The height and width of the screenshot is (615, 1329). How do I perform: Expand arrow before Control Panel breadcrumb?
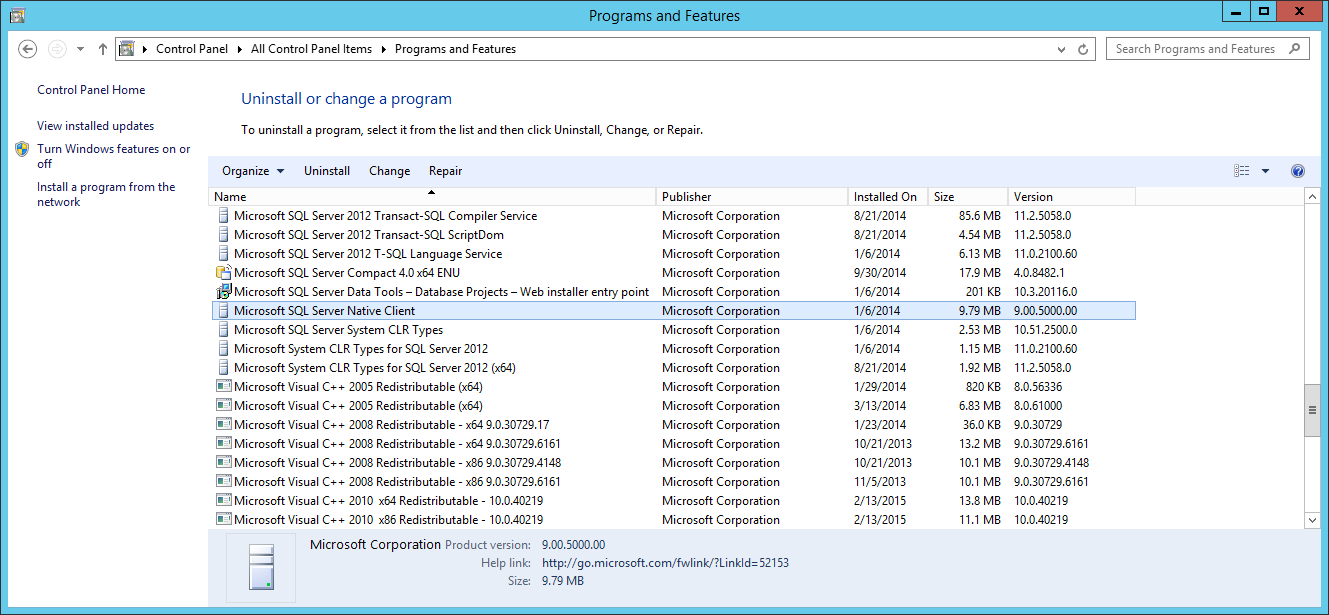point(146,49)
